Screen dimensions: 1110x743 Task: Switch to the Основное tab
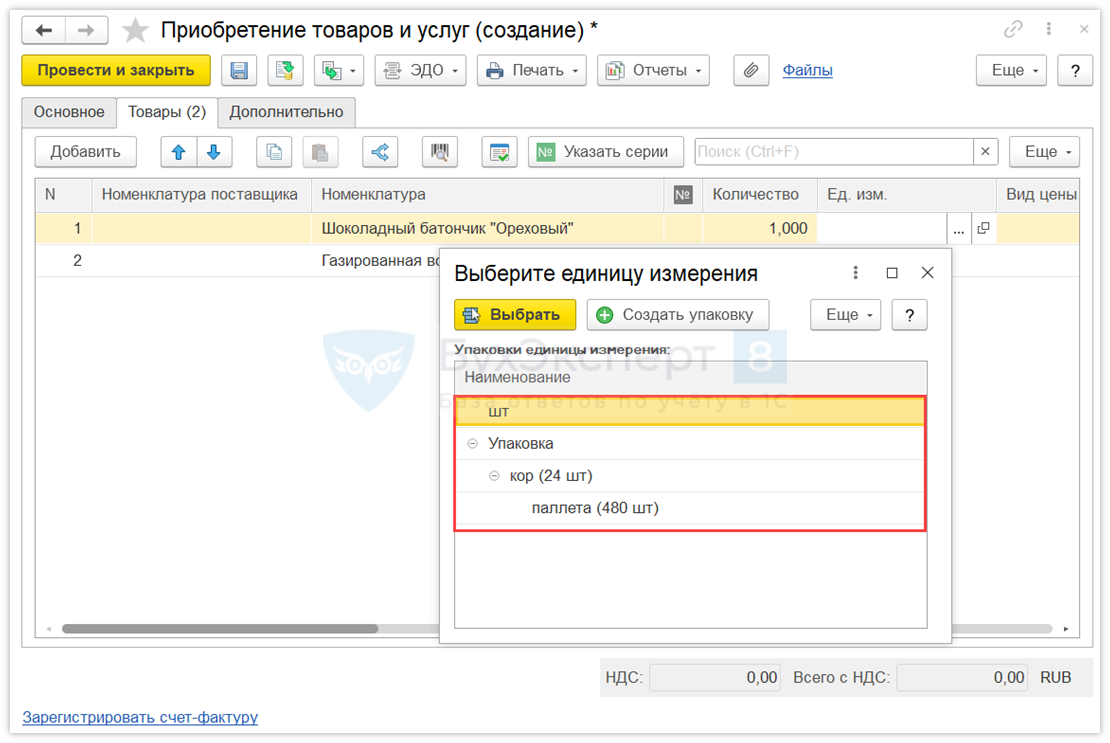(x=69, y=112)
